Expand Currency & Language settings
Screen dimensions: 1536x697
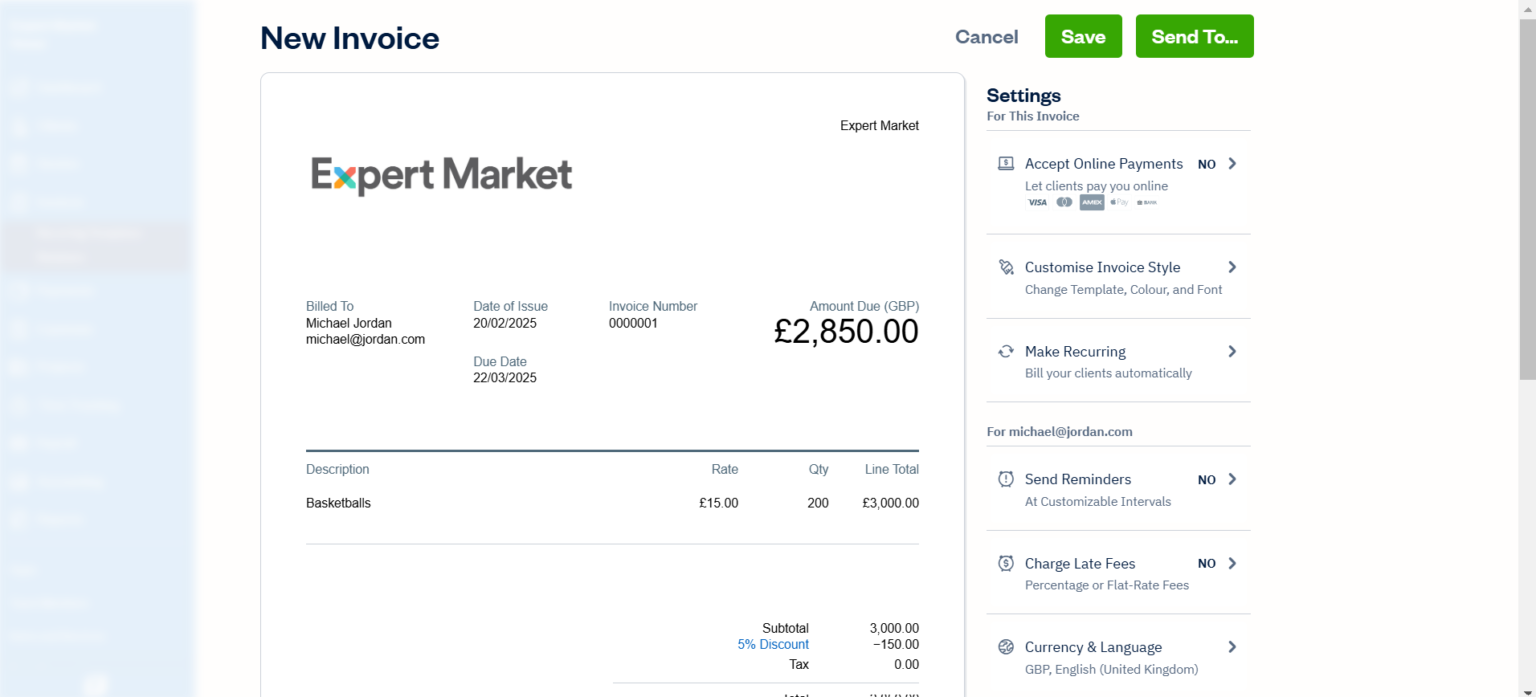(x=1233, y=647)
